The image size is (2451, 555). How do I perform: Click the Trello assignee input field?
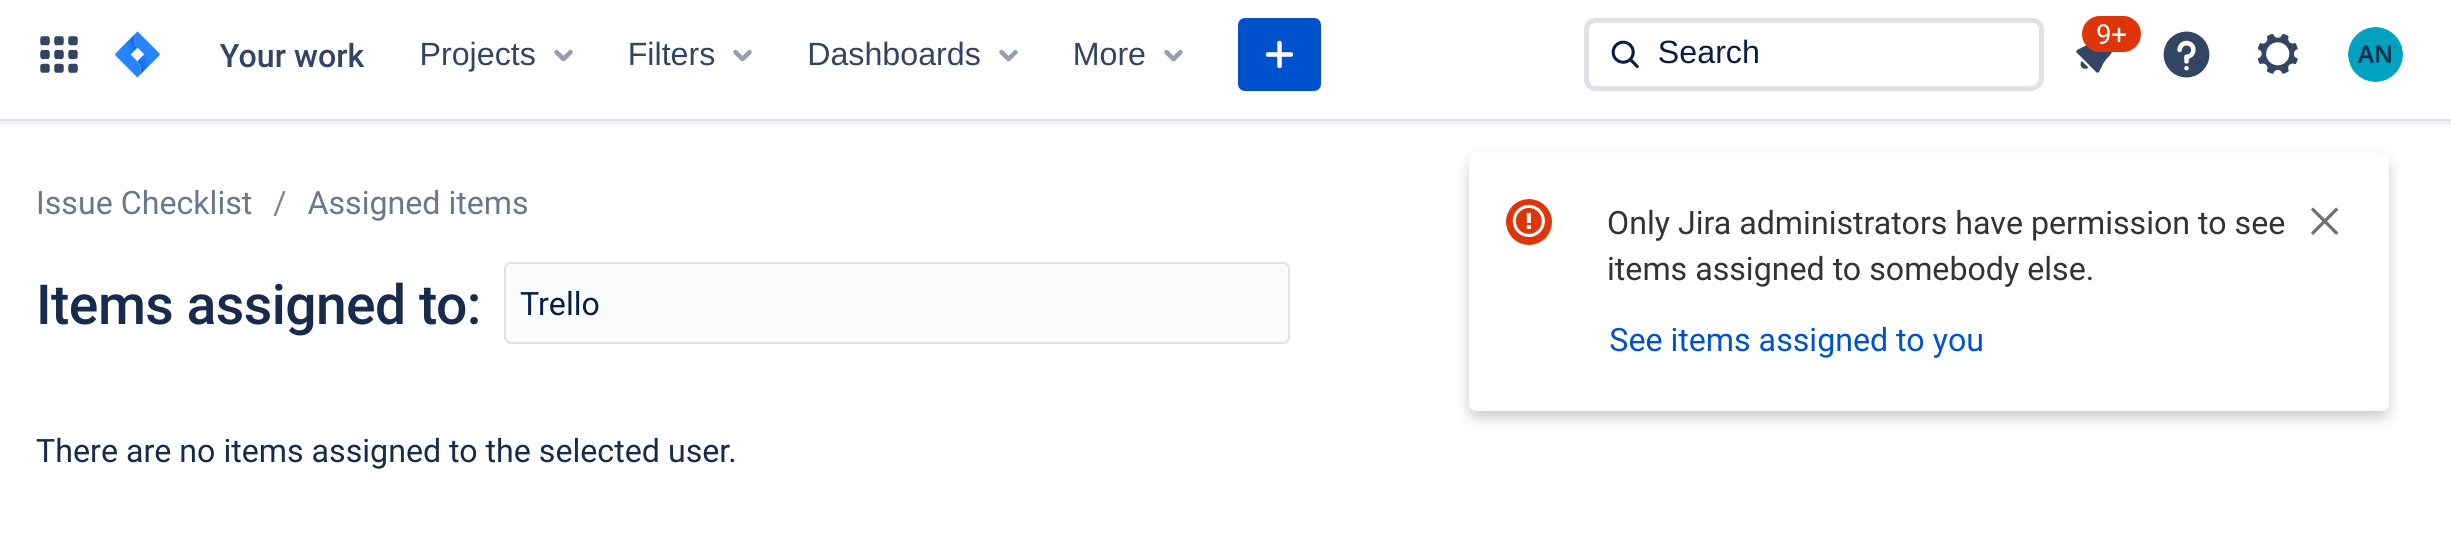click(x=896, y=304)
